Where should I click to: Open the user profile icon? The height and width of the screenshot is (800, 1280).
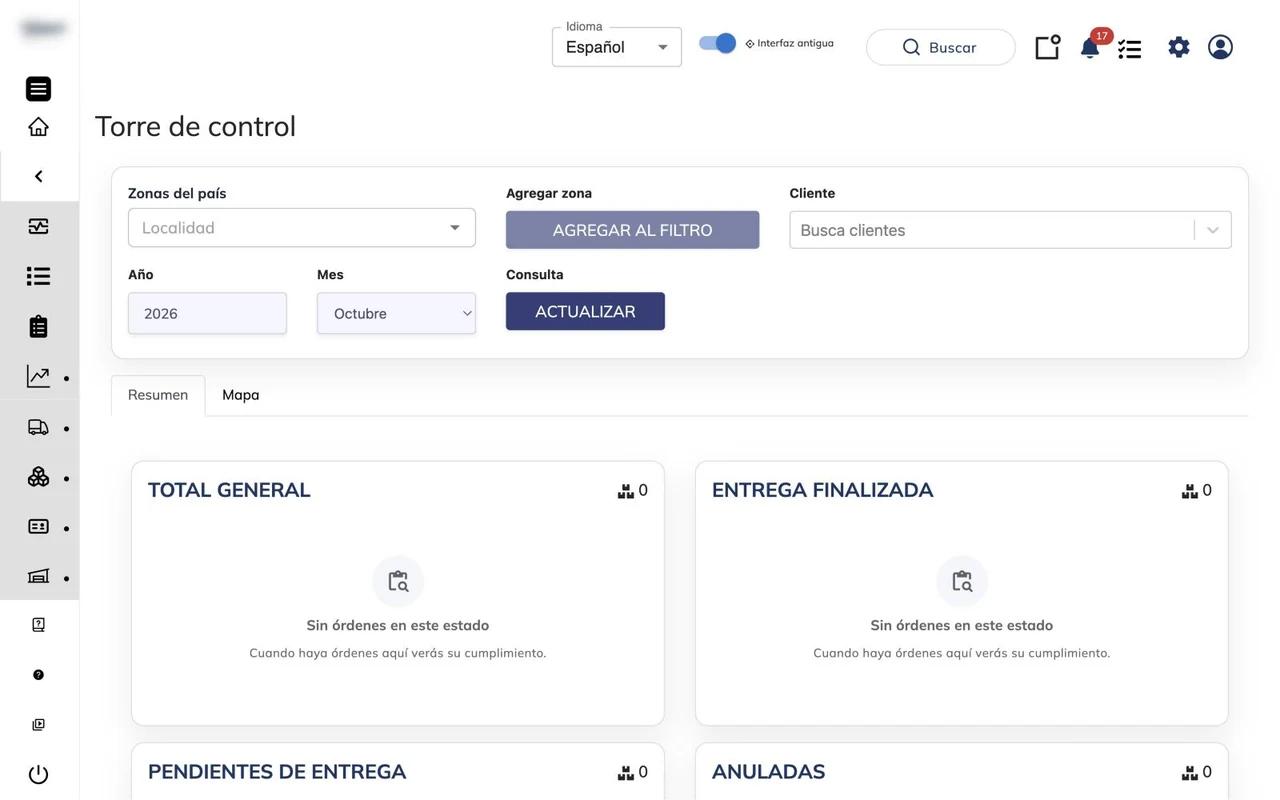1220,47
